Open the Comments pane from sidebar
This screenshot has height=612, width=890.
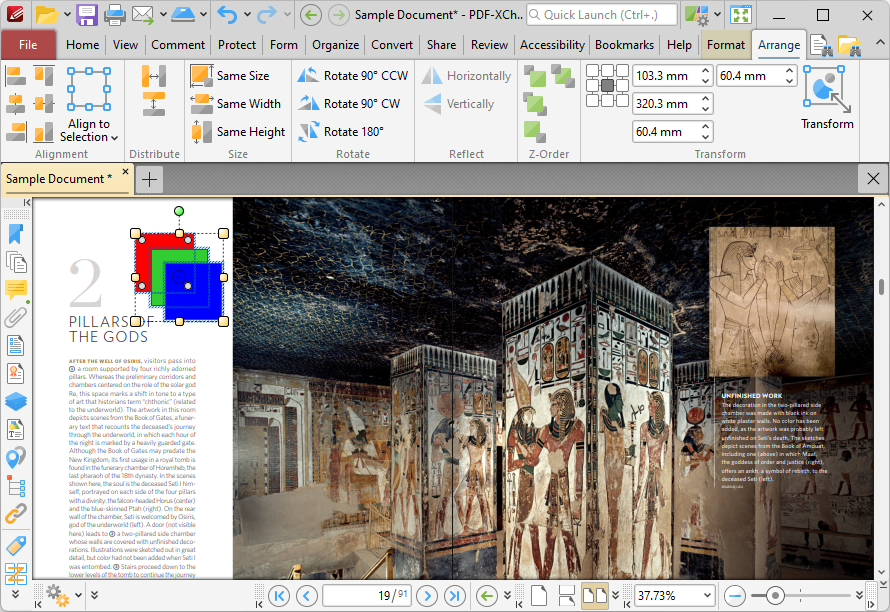click(x=16, y=290)
